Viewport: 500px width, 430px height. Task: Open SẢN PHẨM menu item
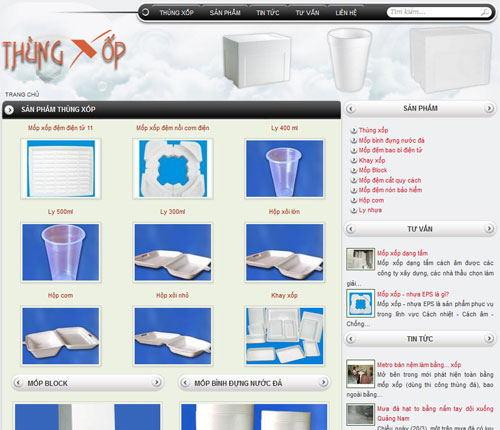click(225, 13)
